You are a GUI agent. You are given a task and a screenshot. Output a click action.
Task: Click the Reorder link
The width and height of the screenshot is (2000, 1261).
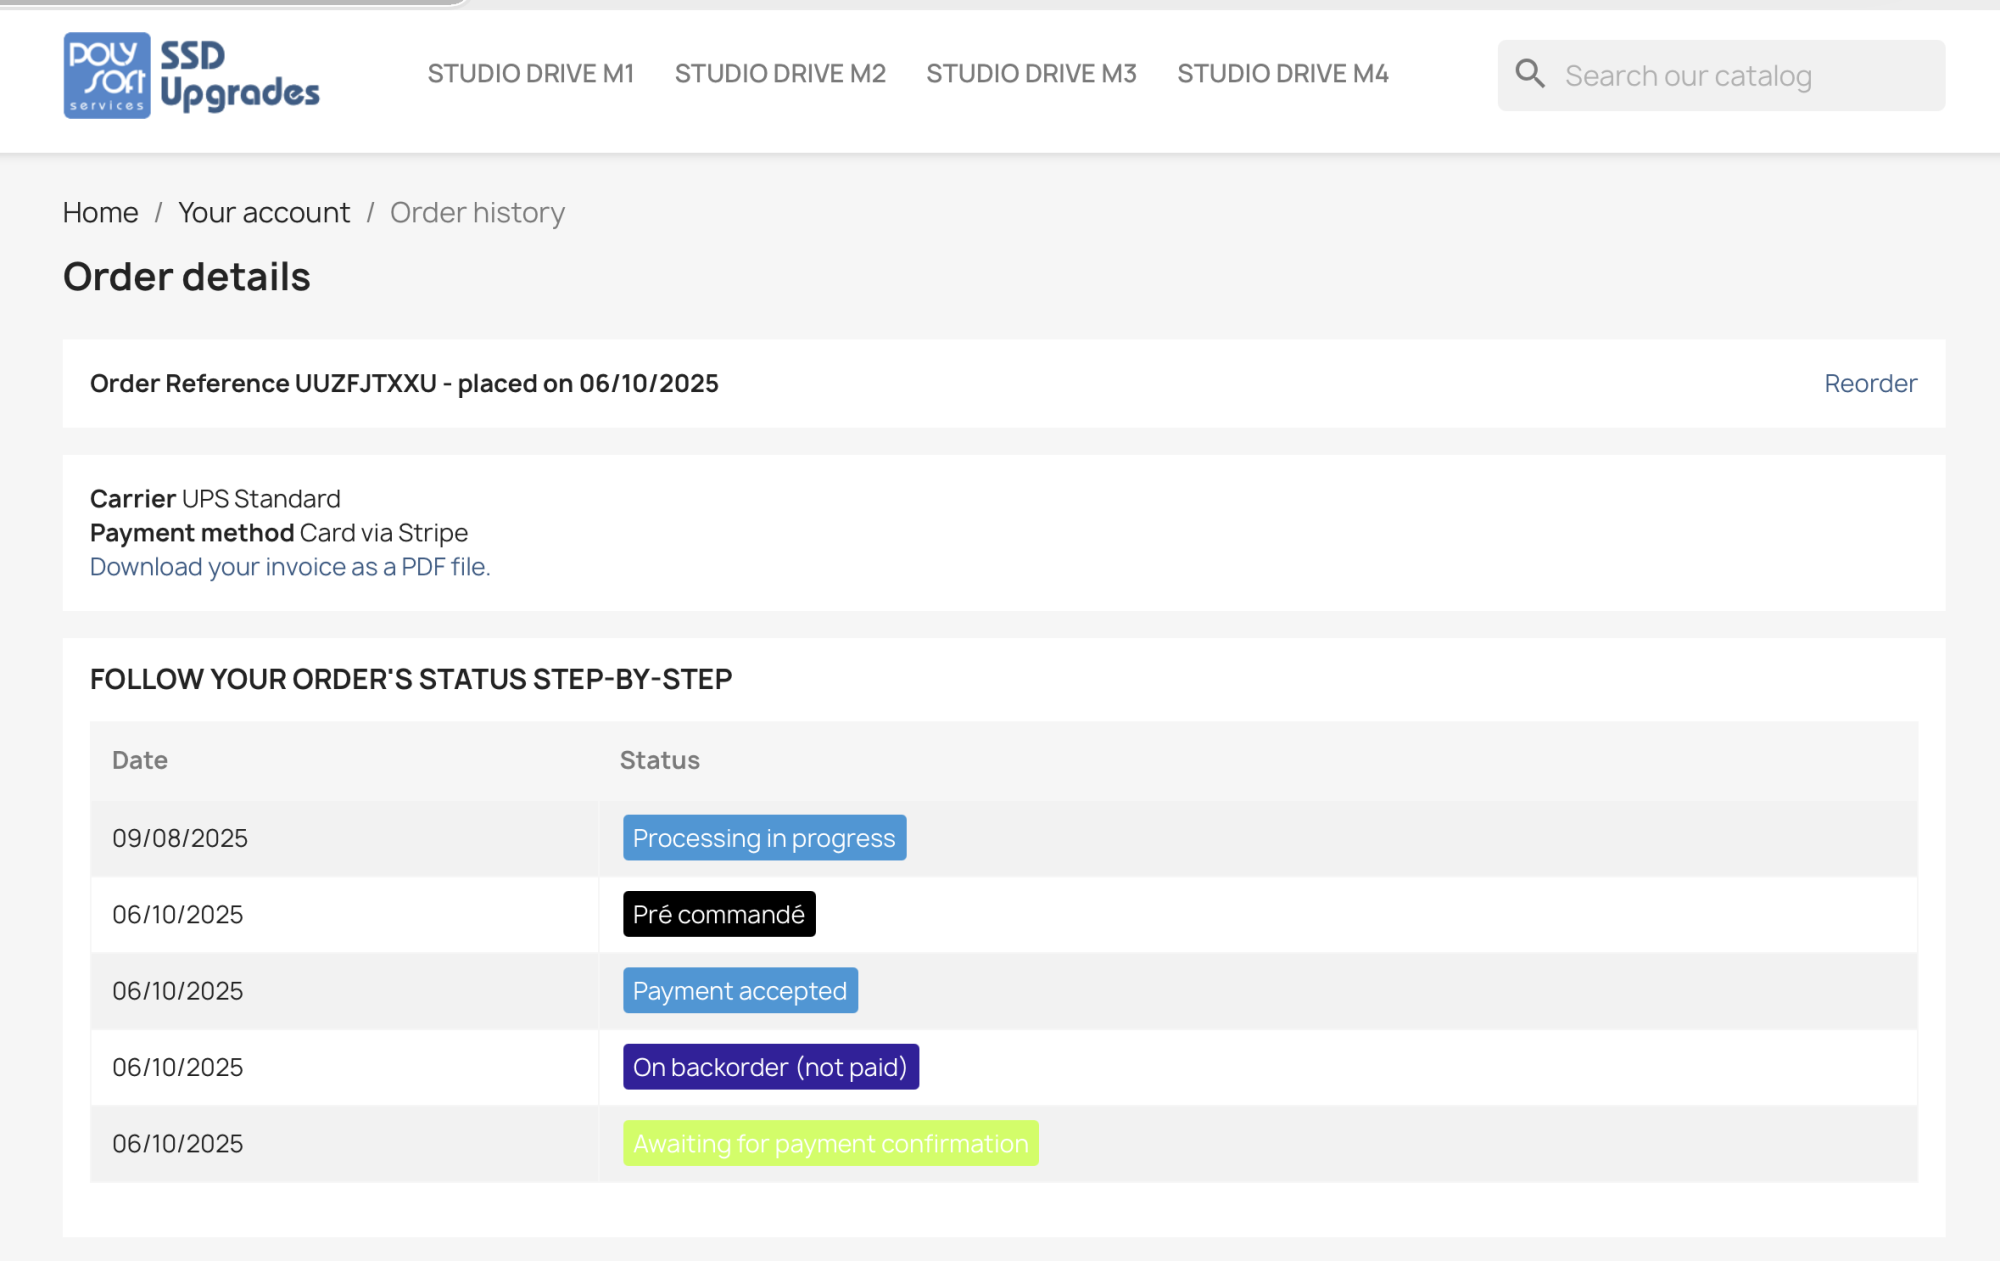pyautogui.click(x=1869, y=383)
